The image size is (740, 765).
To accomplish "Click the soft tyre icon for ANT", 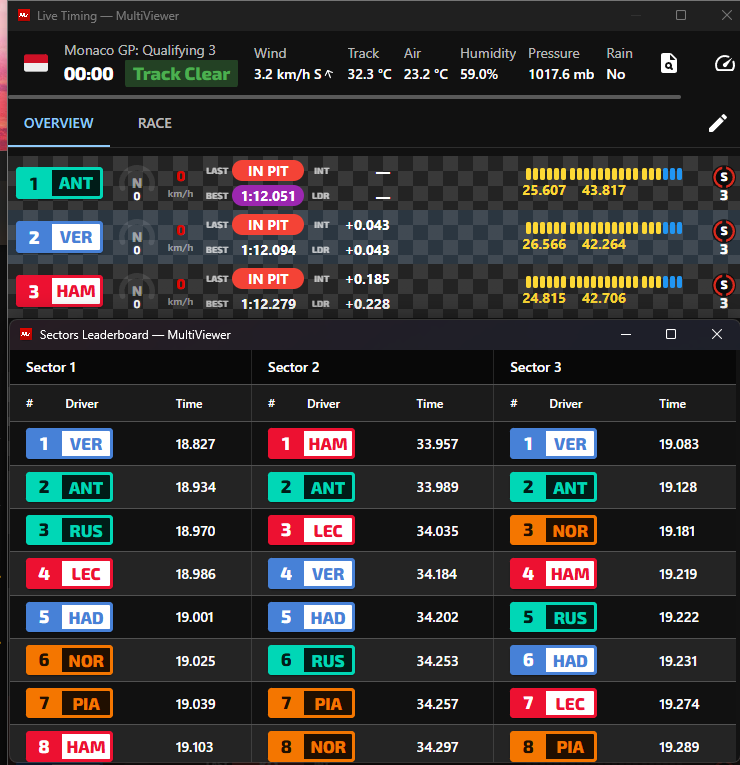I will coord(723,177).
